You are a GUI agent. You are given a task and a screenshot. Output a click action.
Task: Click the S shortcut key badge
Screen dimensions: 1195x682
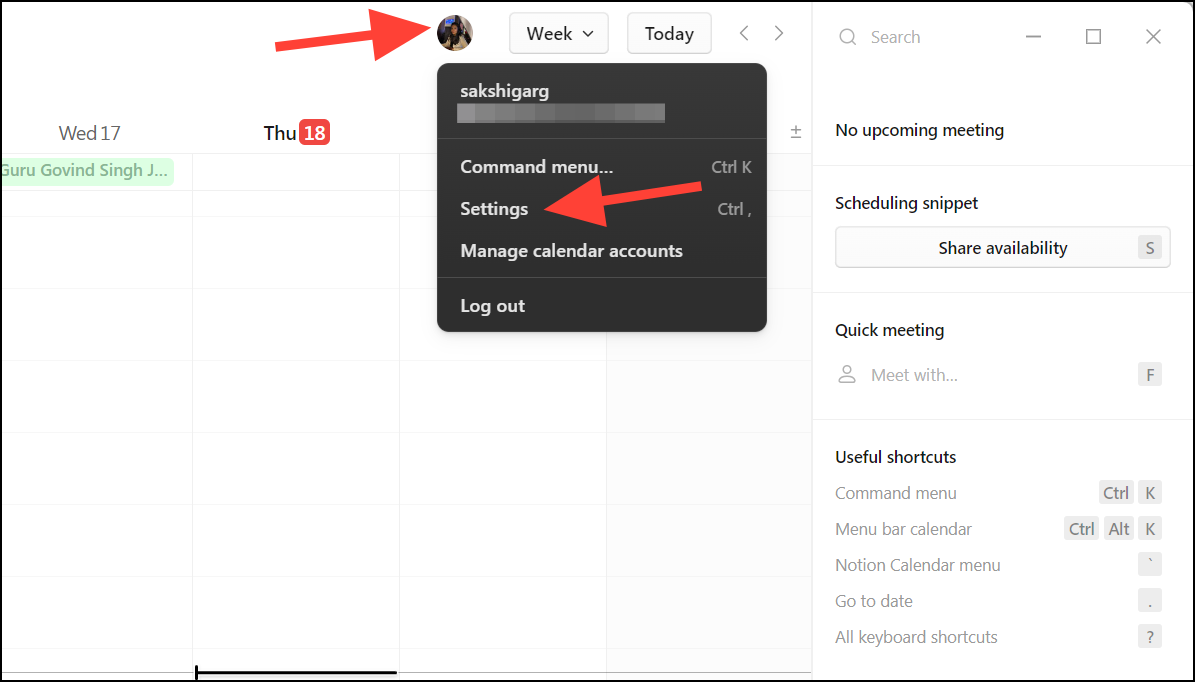point(1149,248)
